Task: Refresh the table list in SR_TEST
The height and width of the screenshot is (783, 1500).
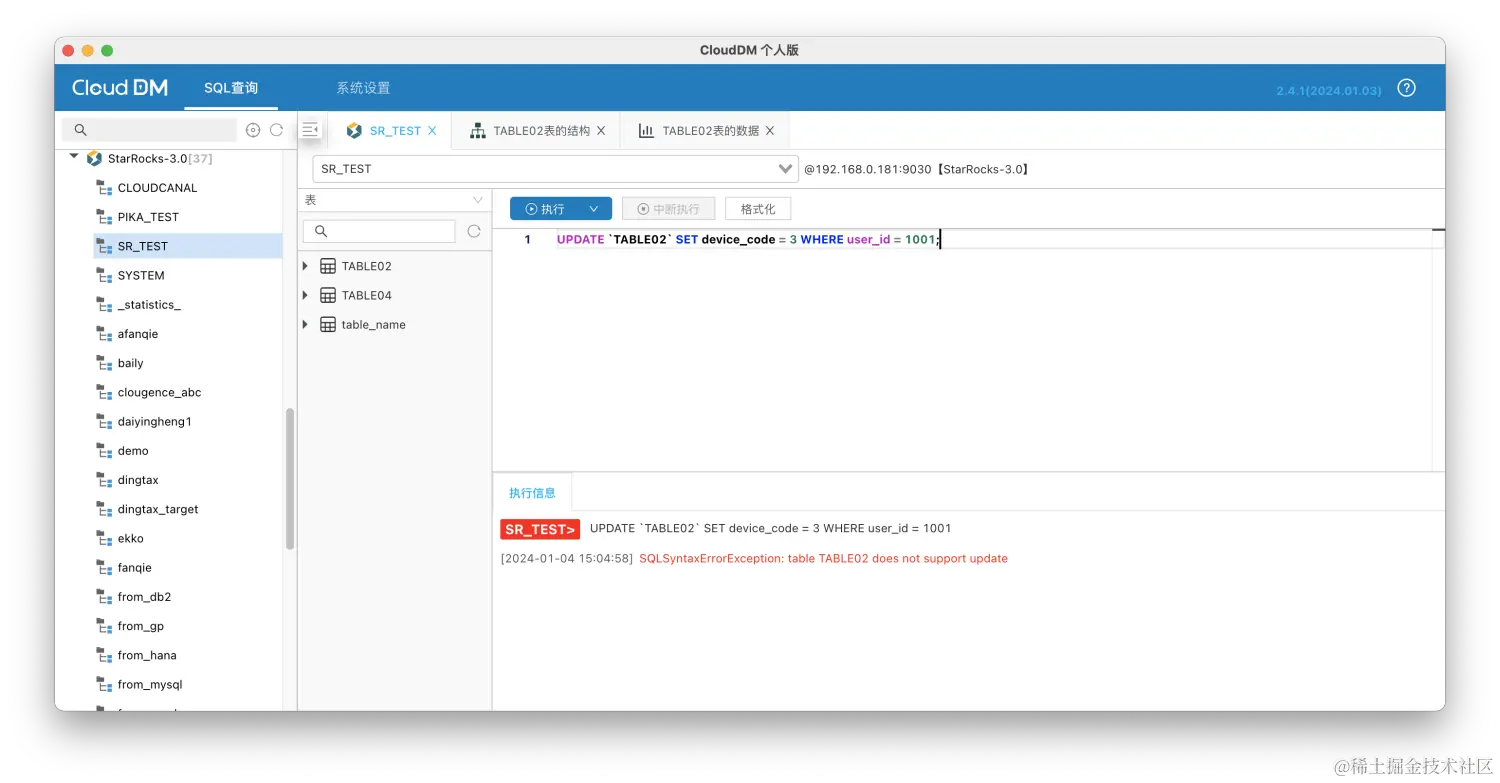Action: pos(474,231)
